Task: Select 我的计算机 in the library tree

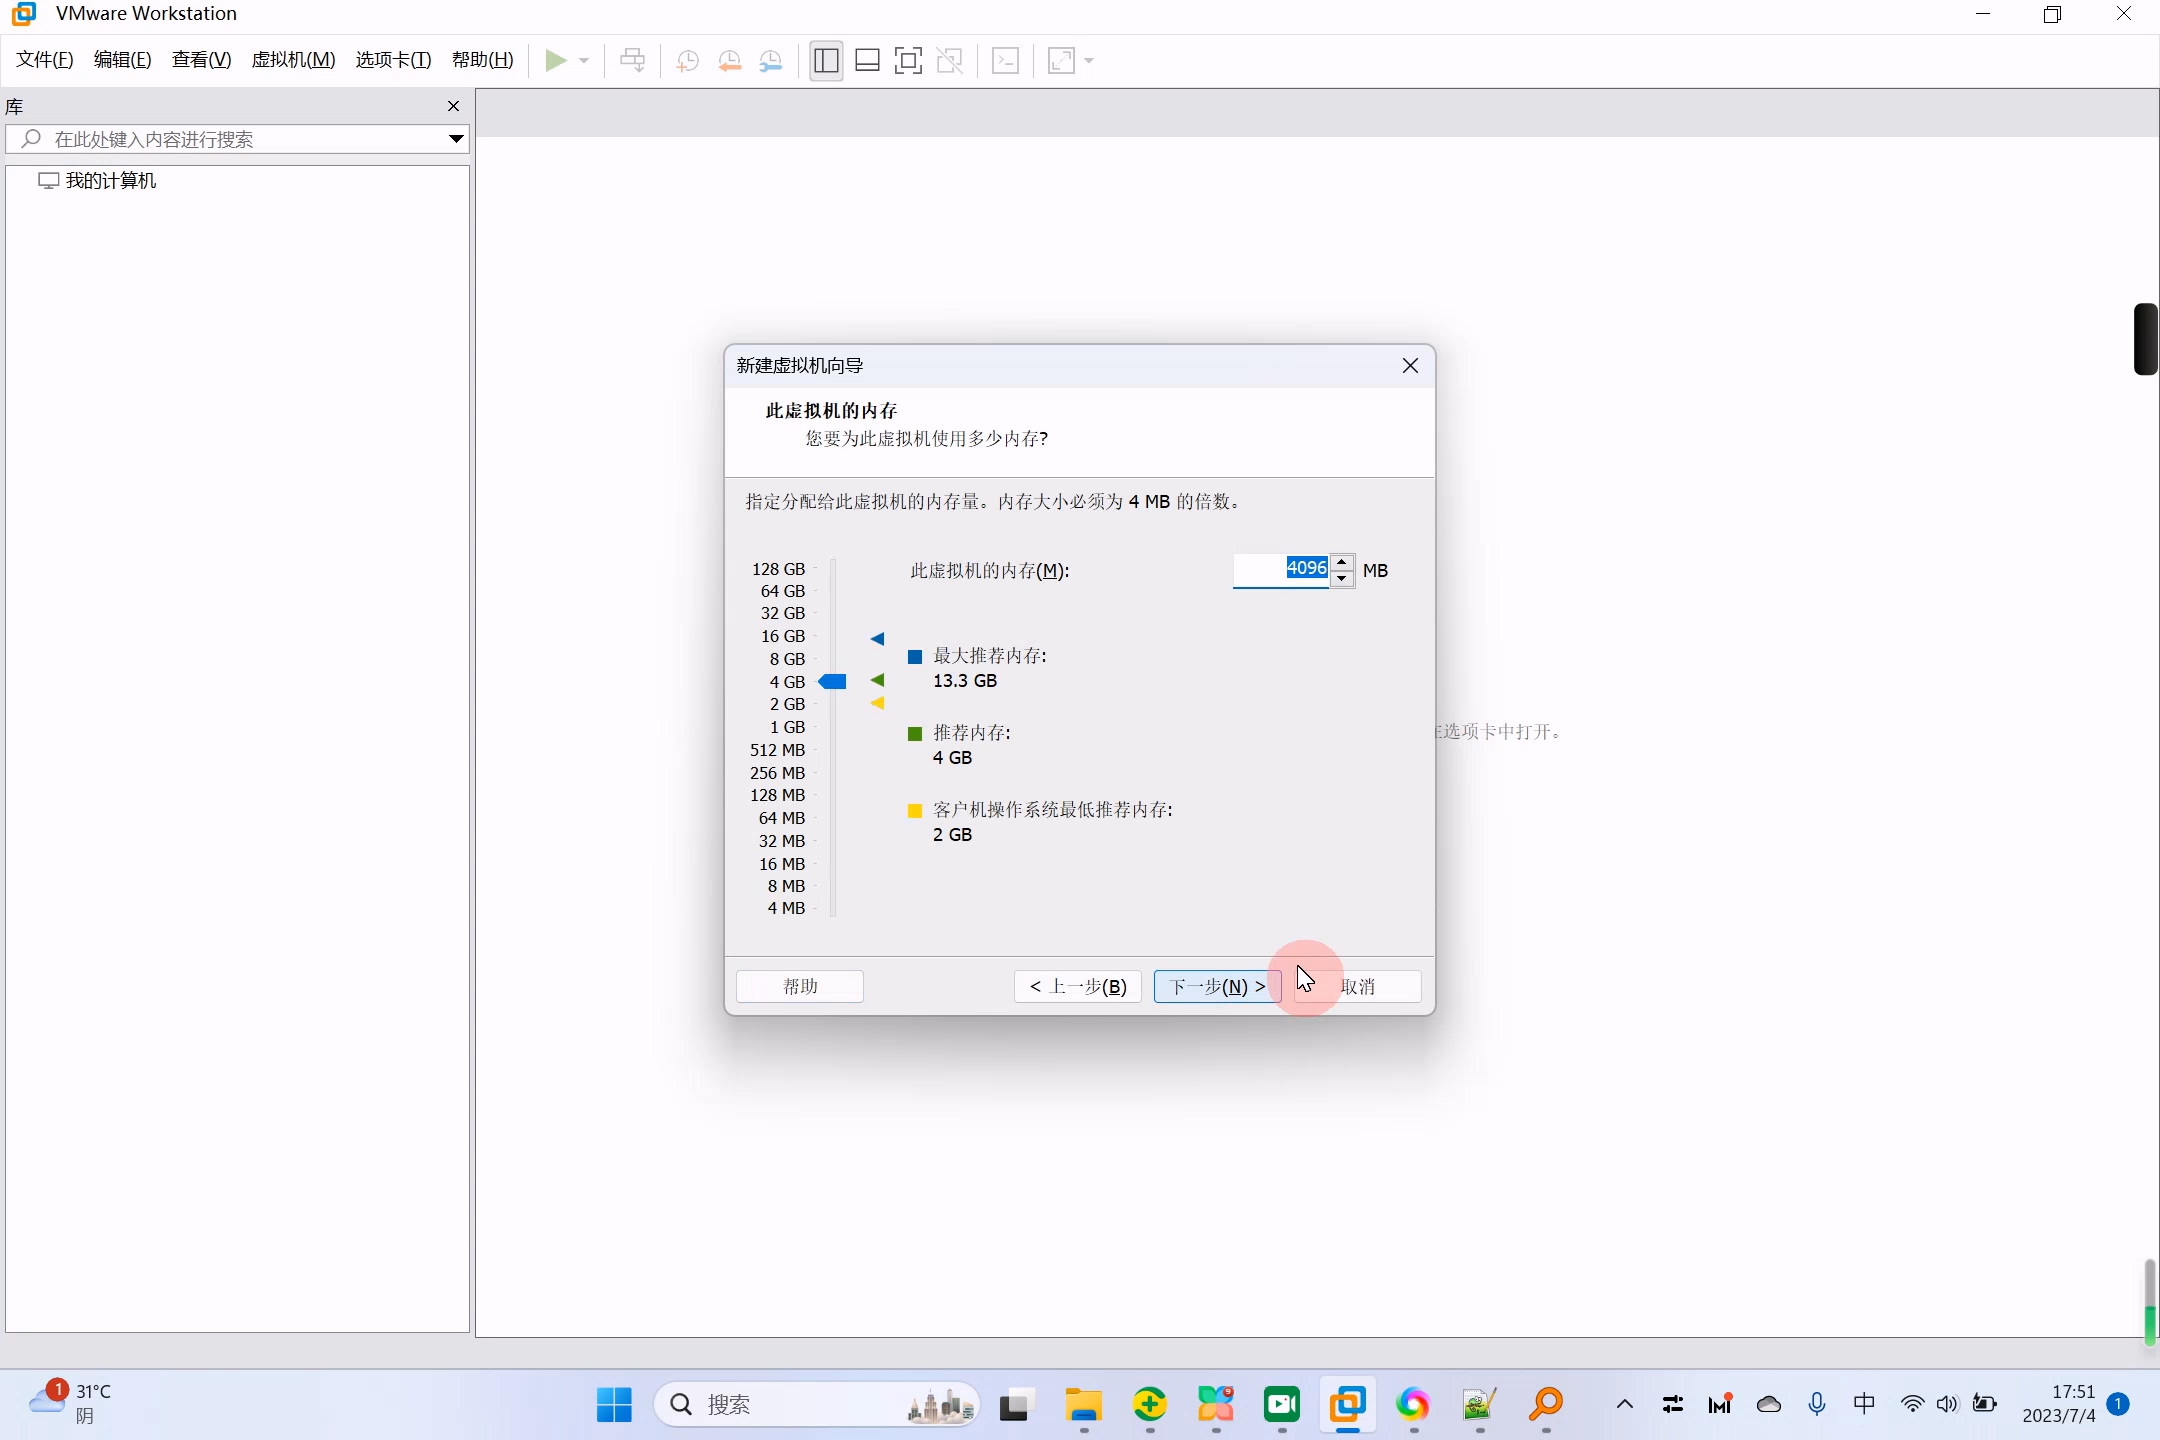Action: (x=98, y=181)
